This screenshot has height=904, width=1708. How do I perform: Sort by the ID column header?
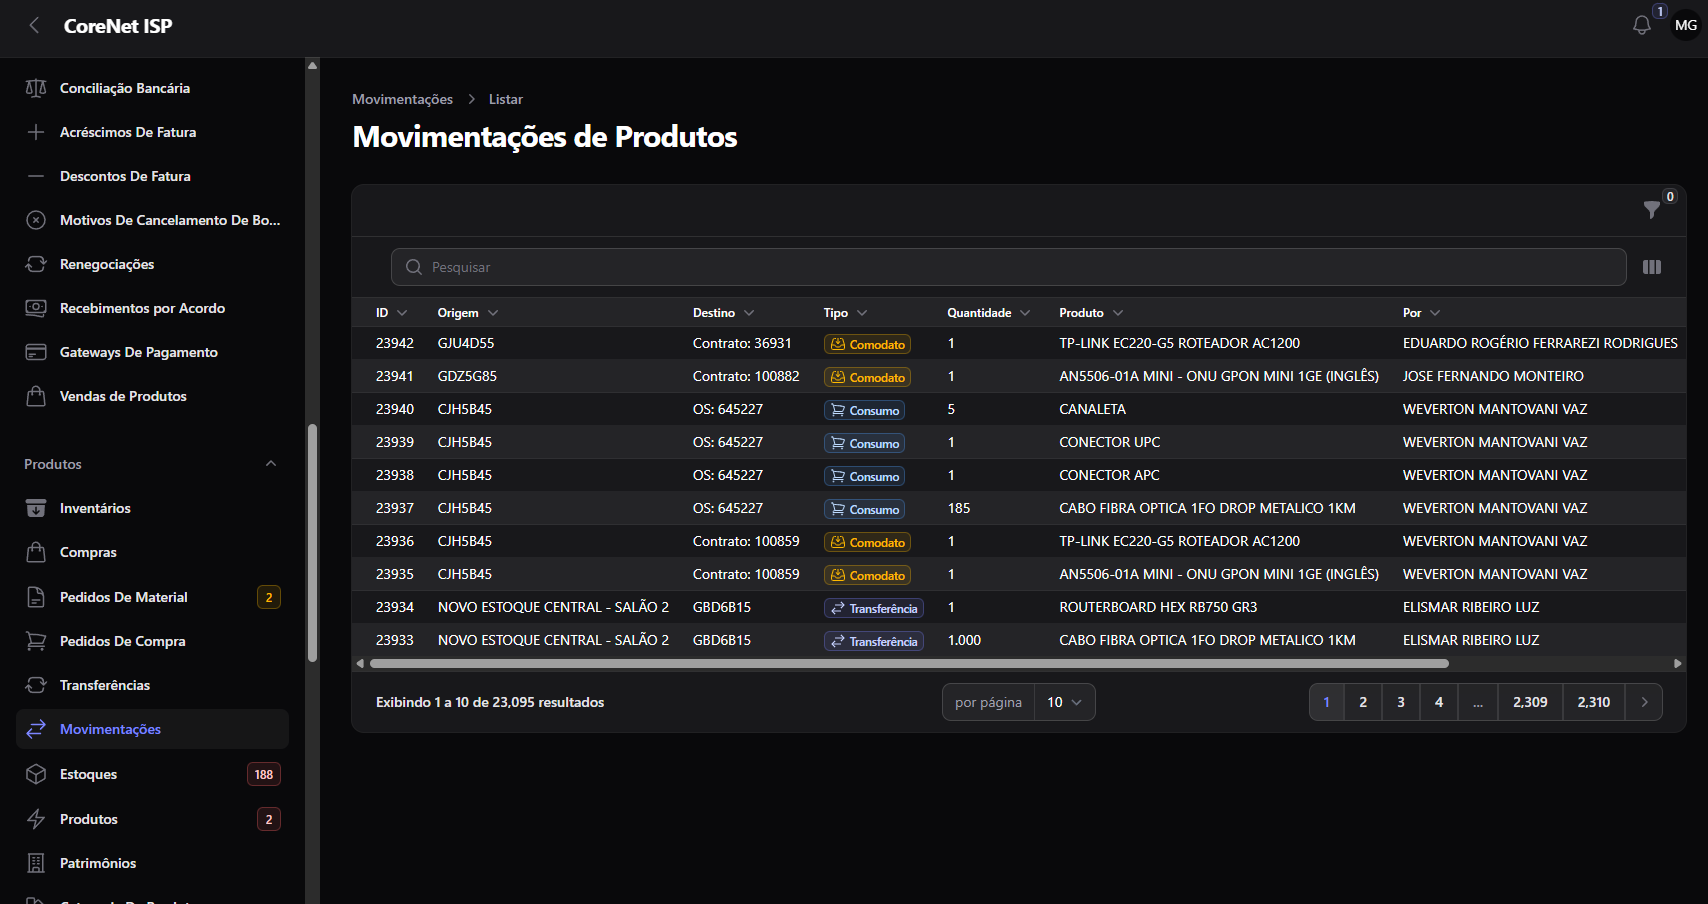point(391,313)
